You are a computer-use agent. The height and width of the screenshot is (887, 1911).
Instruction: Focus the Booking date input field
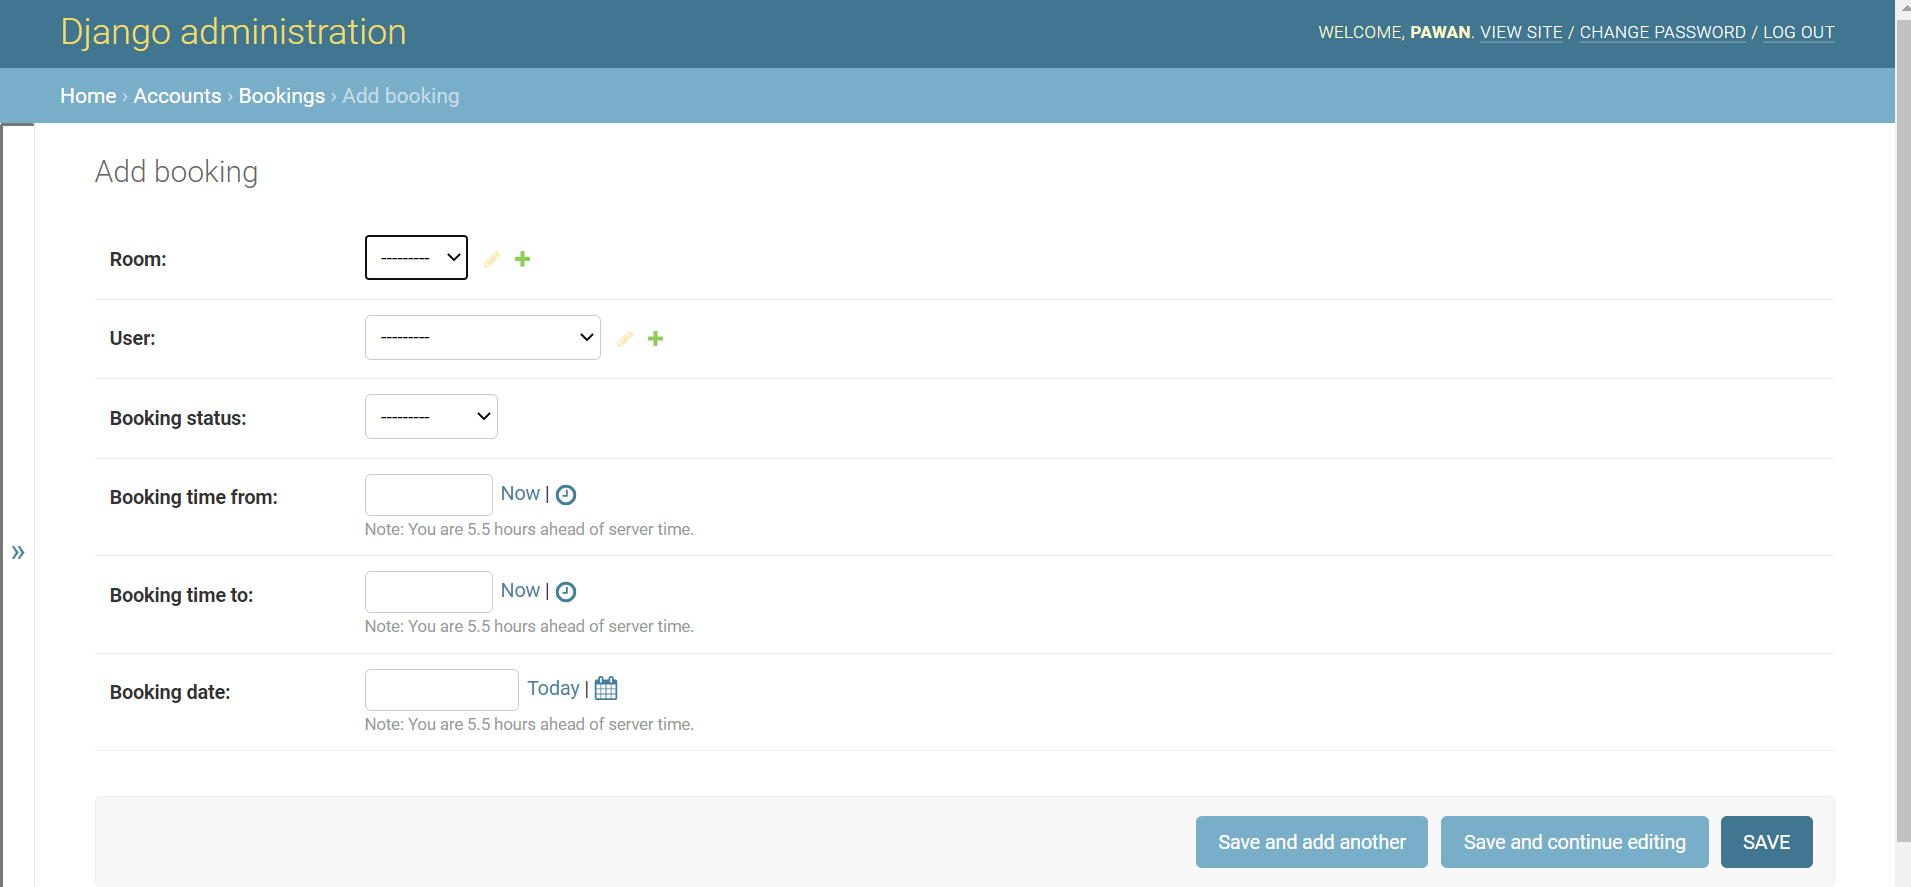(x=442, y=690)
